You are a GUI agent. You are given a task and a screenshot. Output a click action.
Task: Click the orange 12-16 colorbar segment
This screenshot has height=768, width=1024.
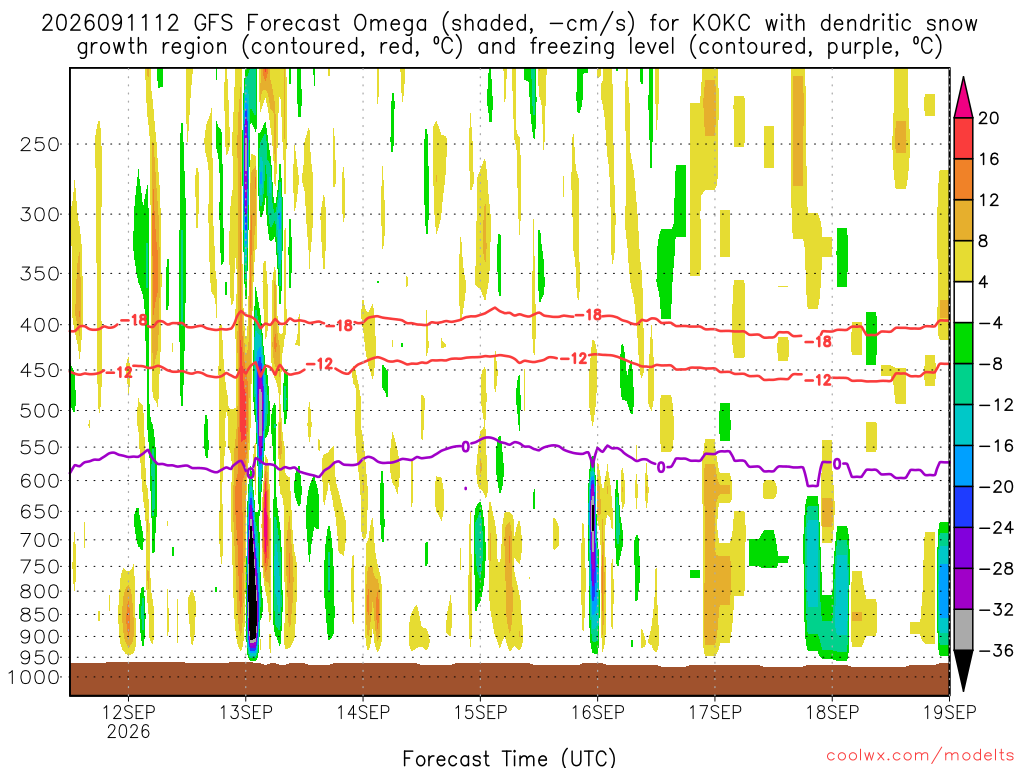point(963,179)
